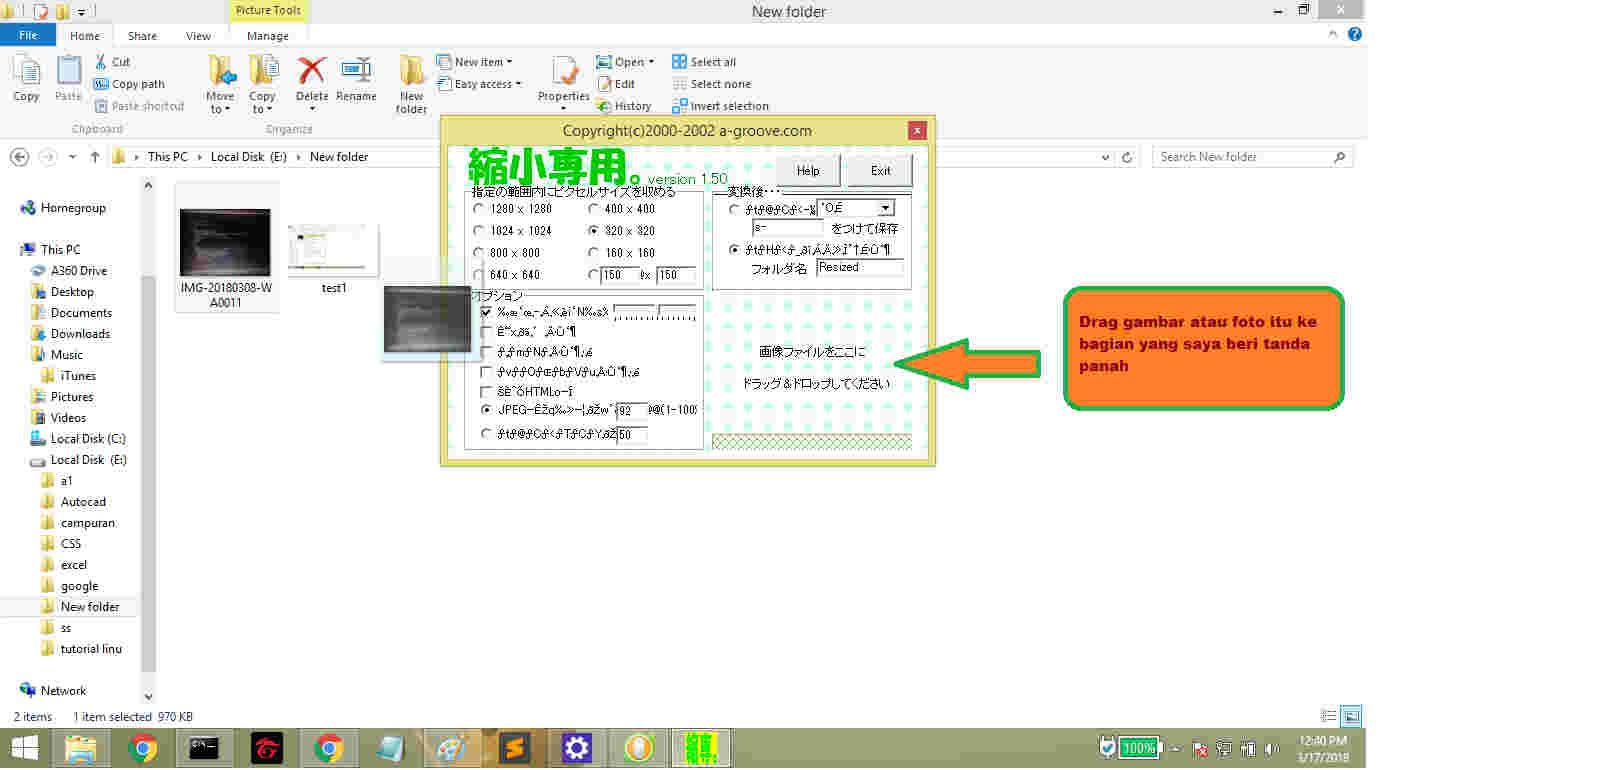
Task: Click the JPEG quality value field
Action: click(x=631, y=410)
